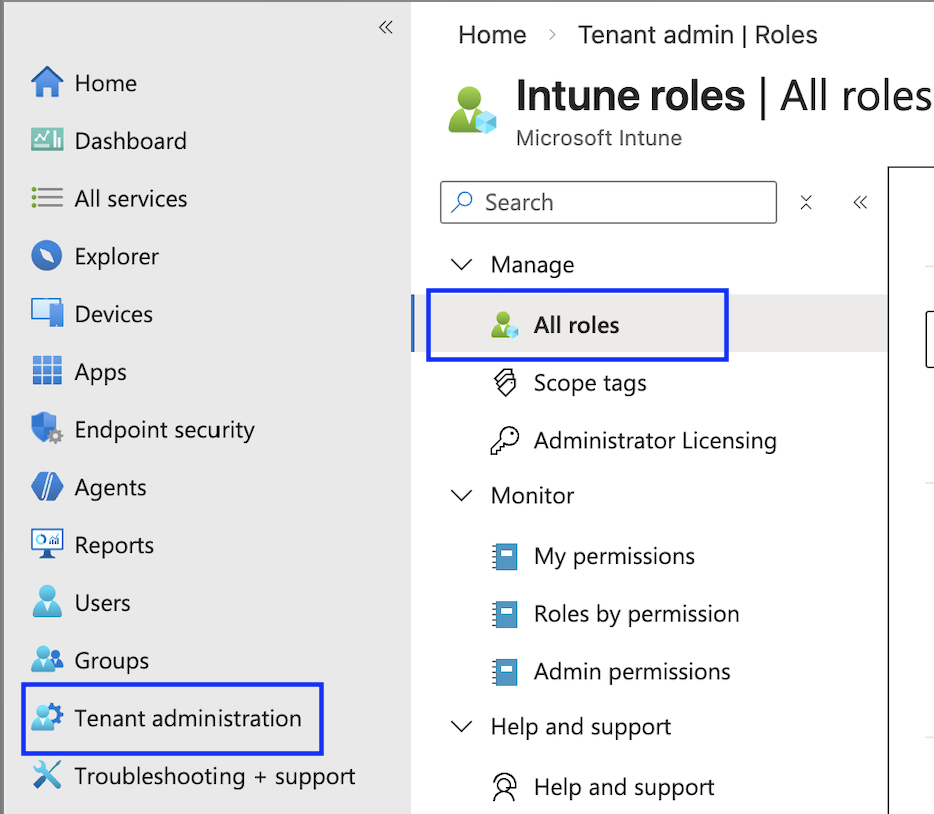Click the Administrator Licensing key icon
Image resolution: width=934 pixels, height=814 pixels.
[x=505, y=441]
